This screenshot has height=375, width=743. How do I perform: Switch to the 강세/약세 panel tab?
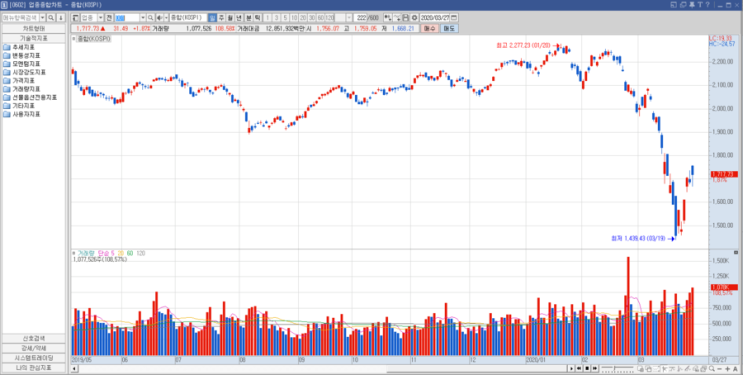tap(34, 348)
